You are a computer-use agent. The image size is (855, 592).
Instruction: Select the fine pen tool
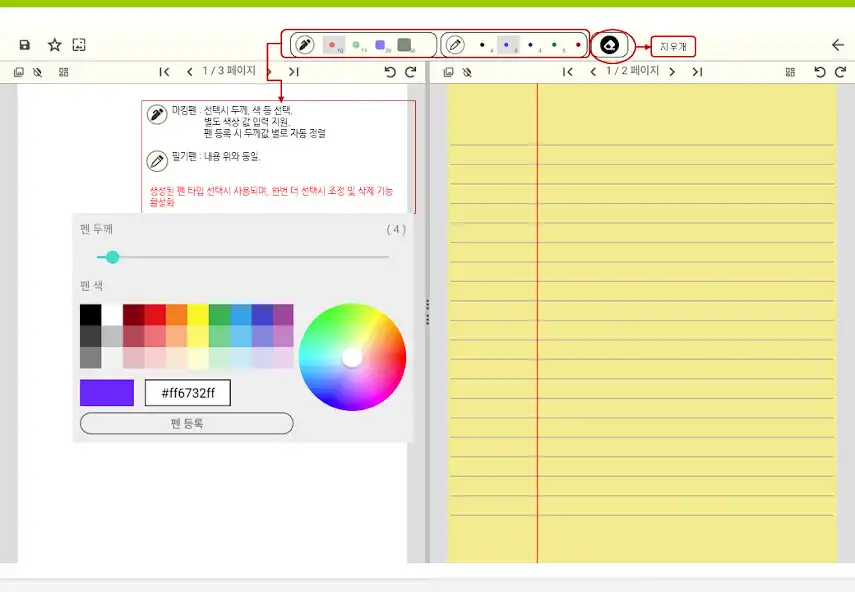[x=455, y=44]
